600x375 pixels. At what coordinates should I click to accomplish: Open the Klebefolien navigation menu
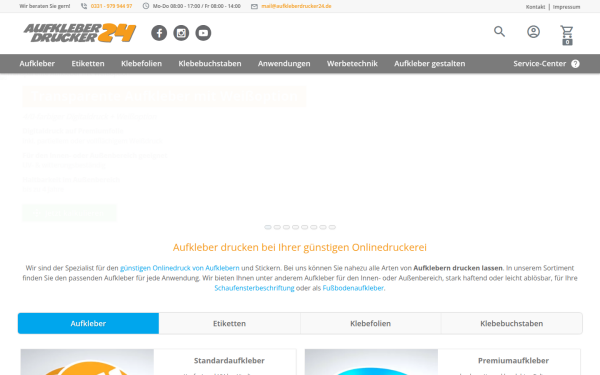tap(142, 64)
